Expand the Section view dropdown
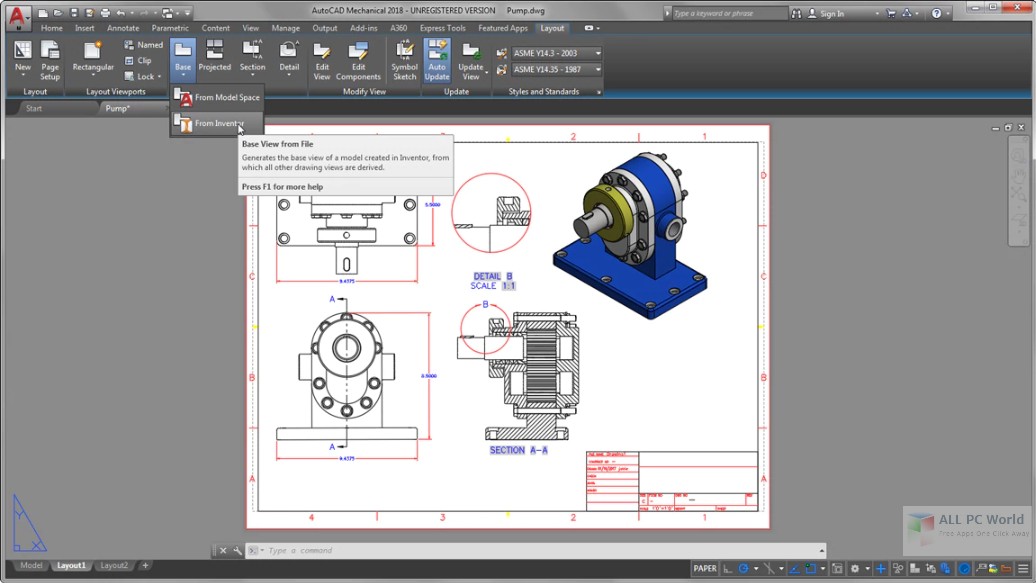Viewport: 1036px width, 583px height. [252, 75]
